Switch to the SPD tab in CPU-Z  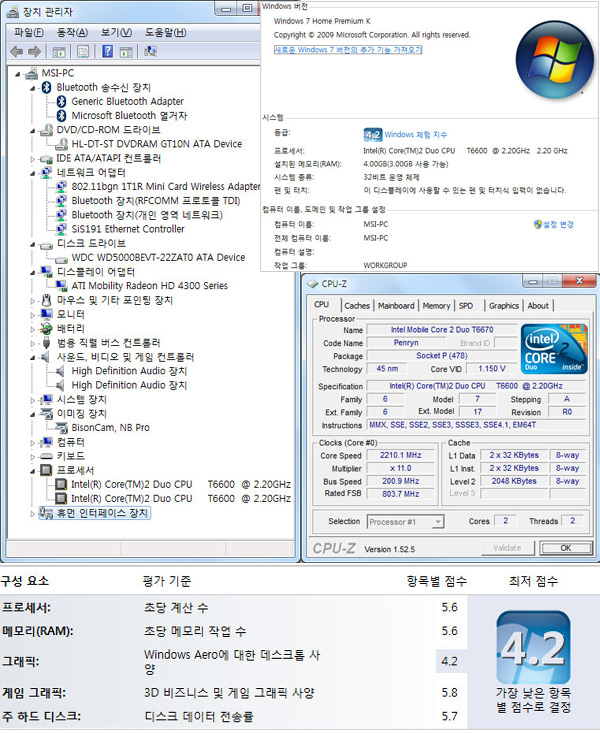466,306
